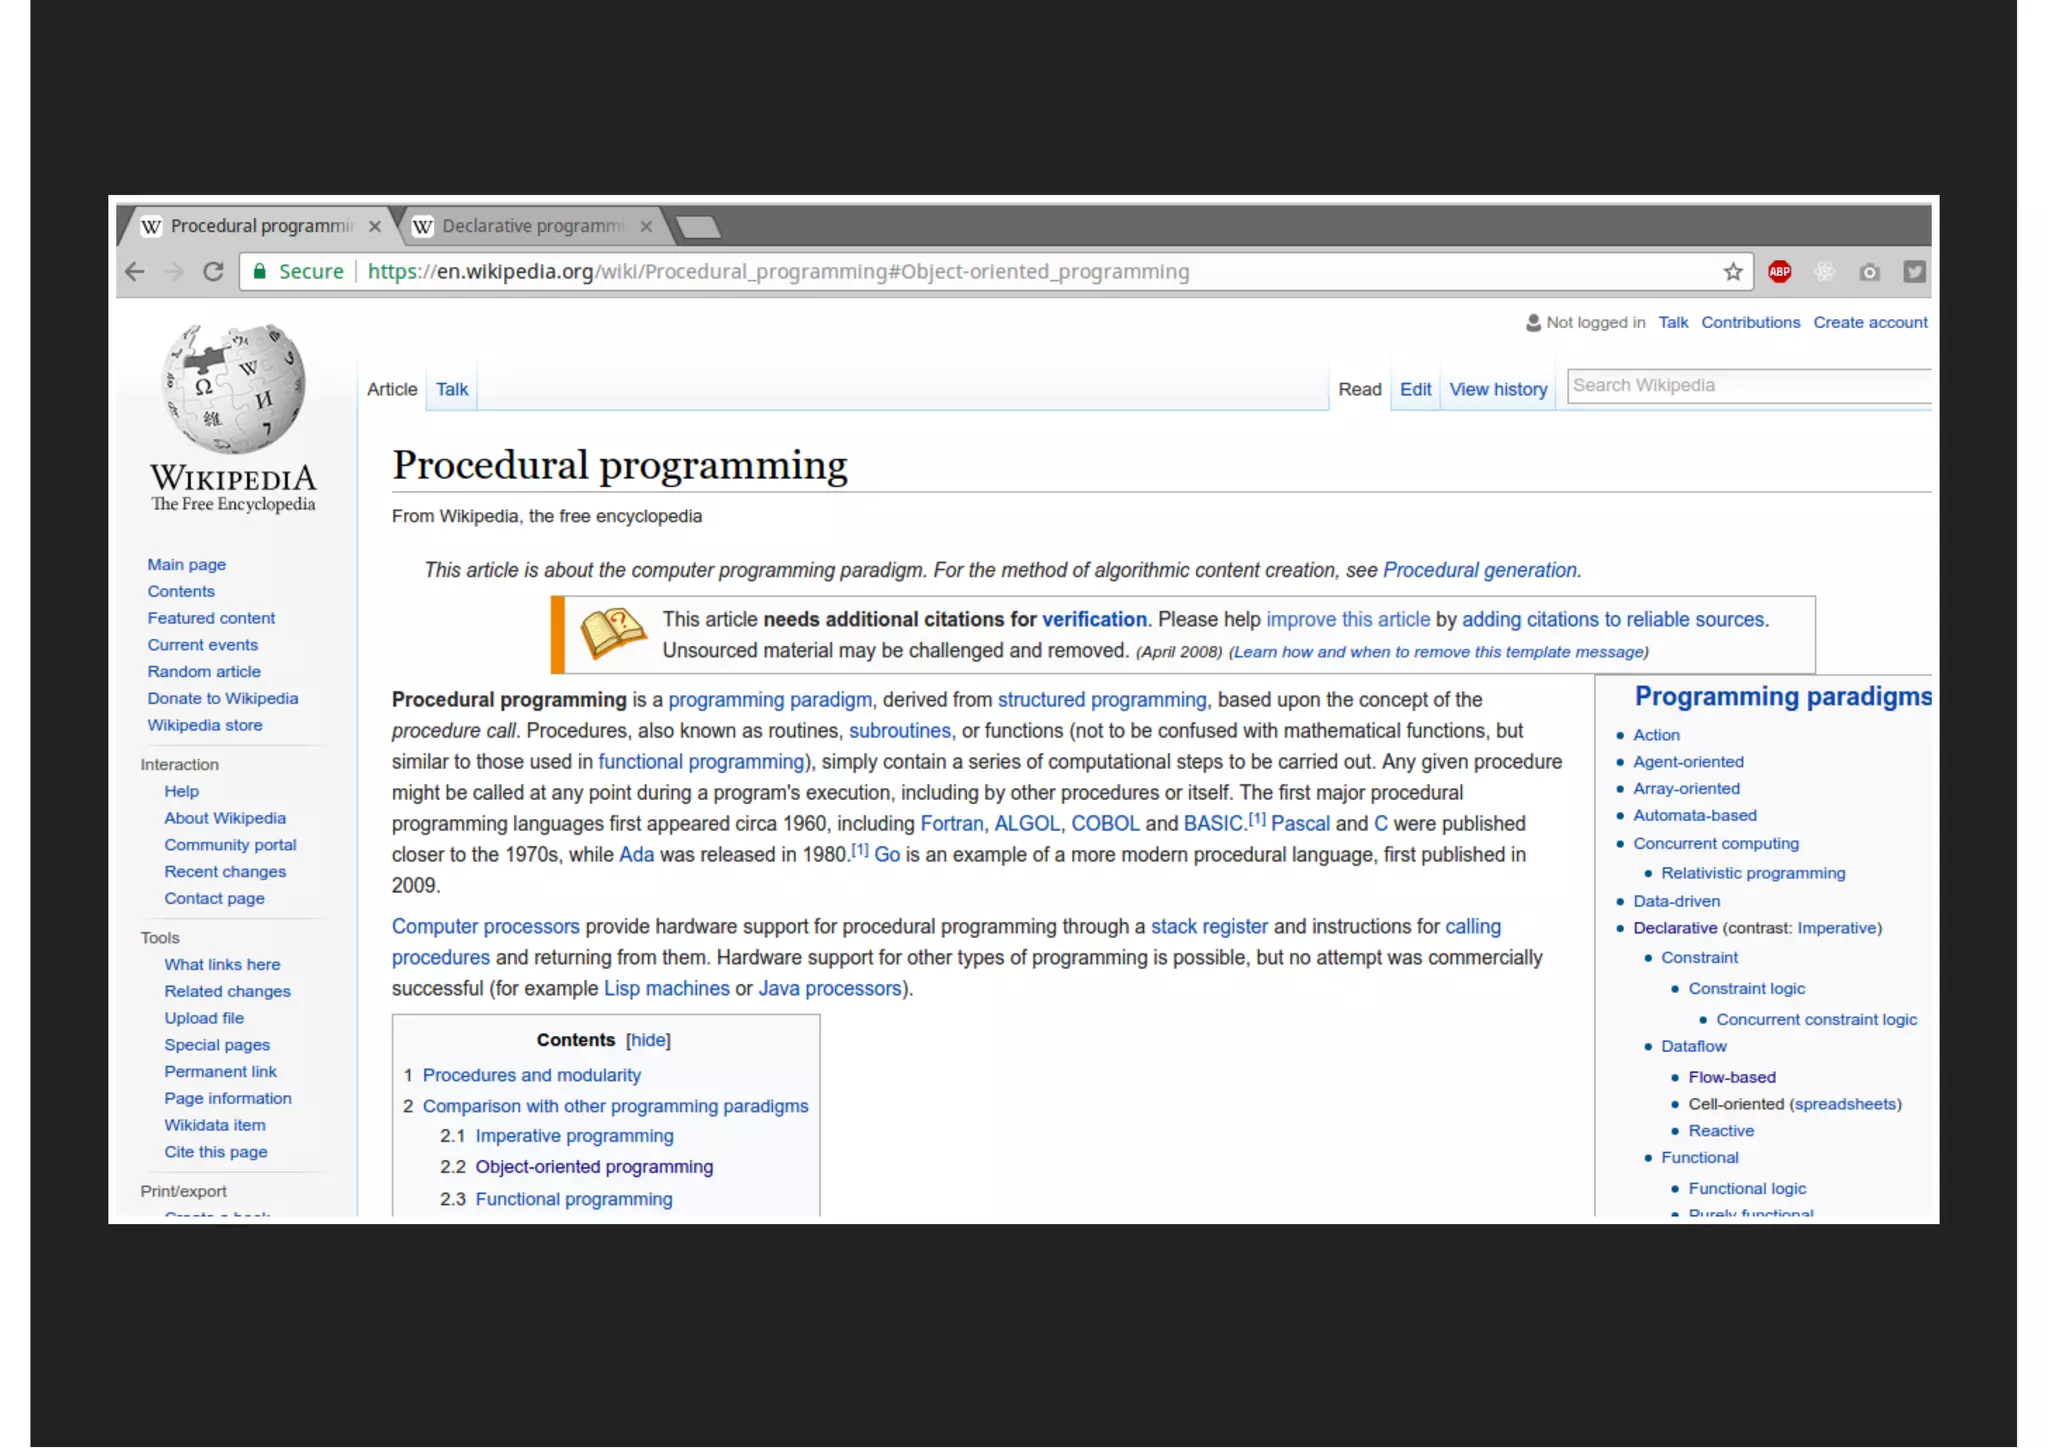Click in the Search Wikipedia field
This screenshot has width=2048, height=1448.
coord(1745,386)
